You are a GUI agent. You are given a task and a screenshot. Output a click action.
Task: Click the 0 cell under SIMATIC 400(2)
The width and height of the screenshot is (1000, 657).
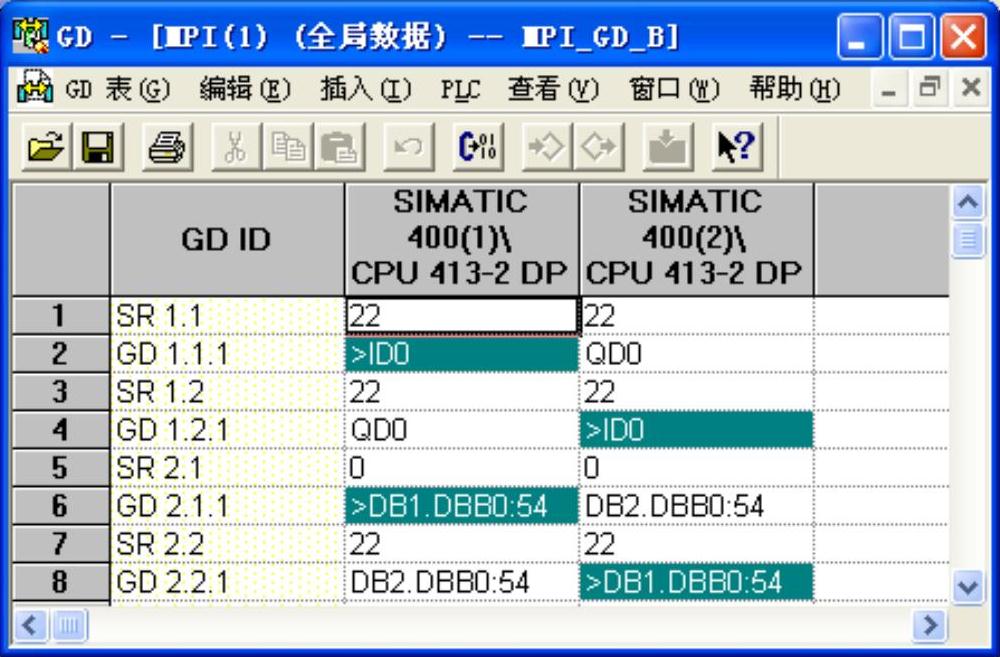[x=696, y=468]
